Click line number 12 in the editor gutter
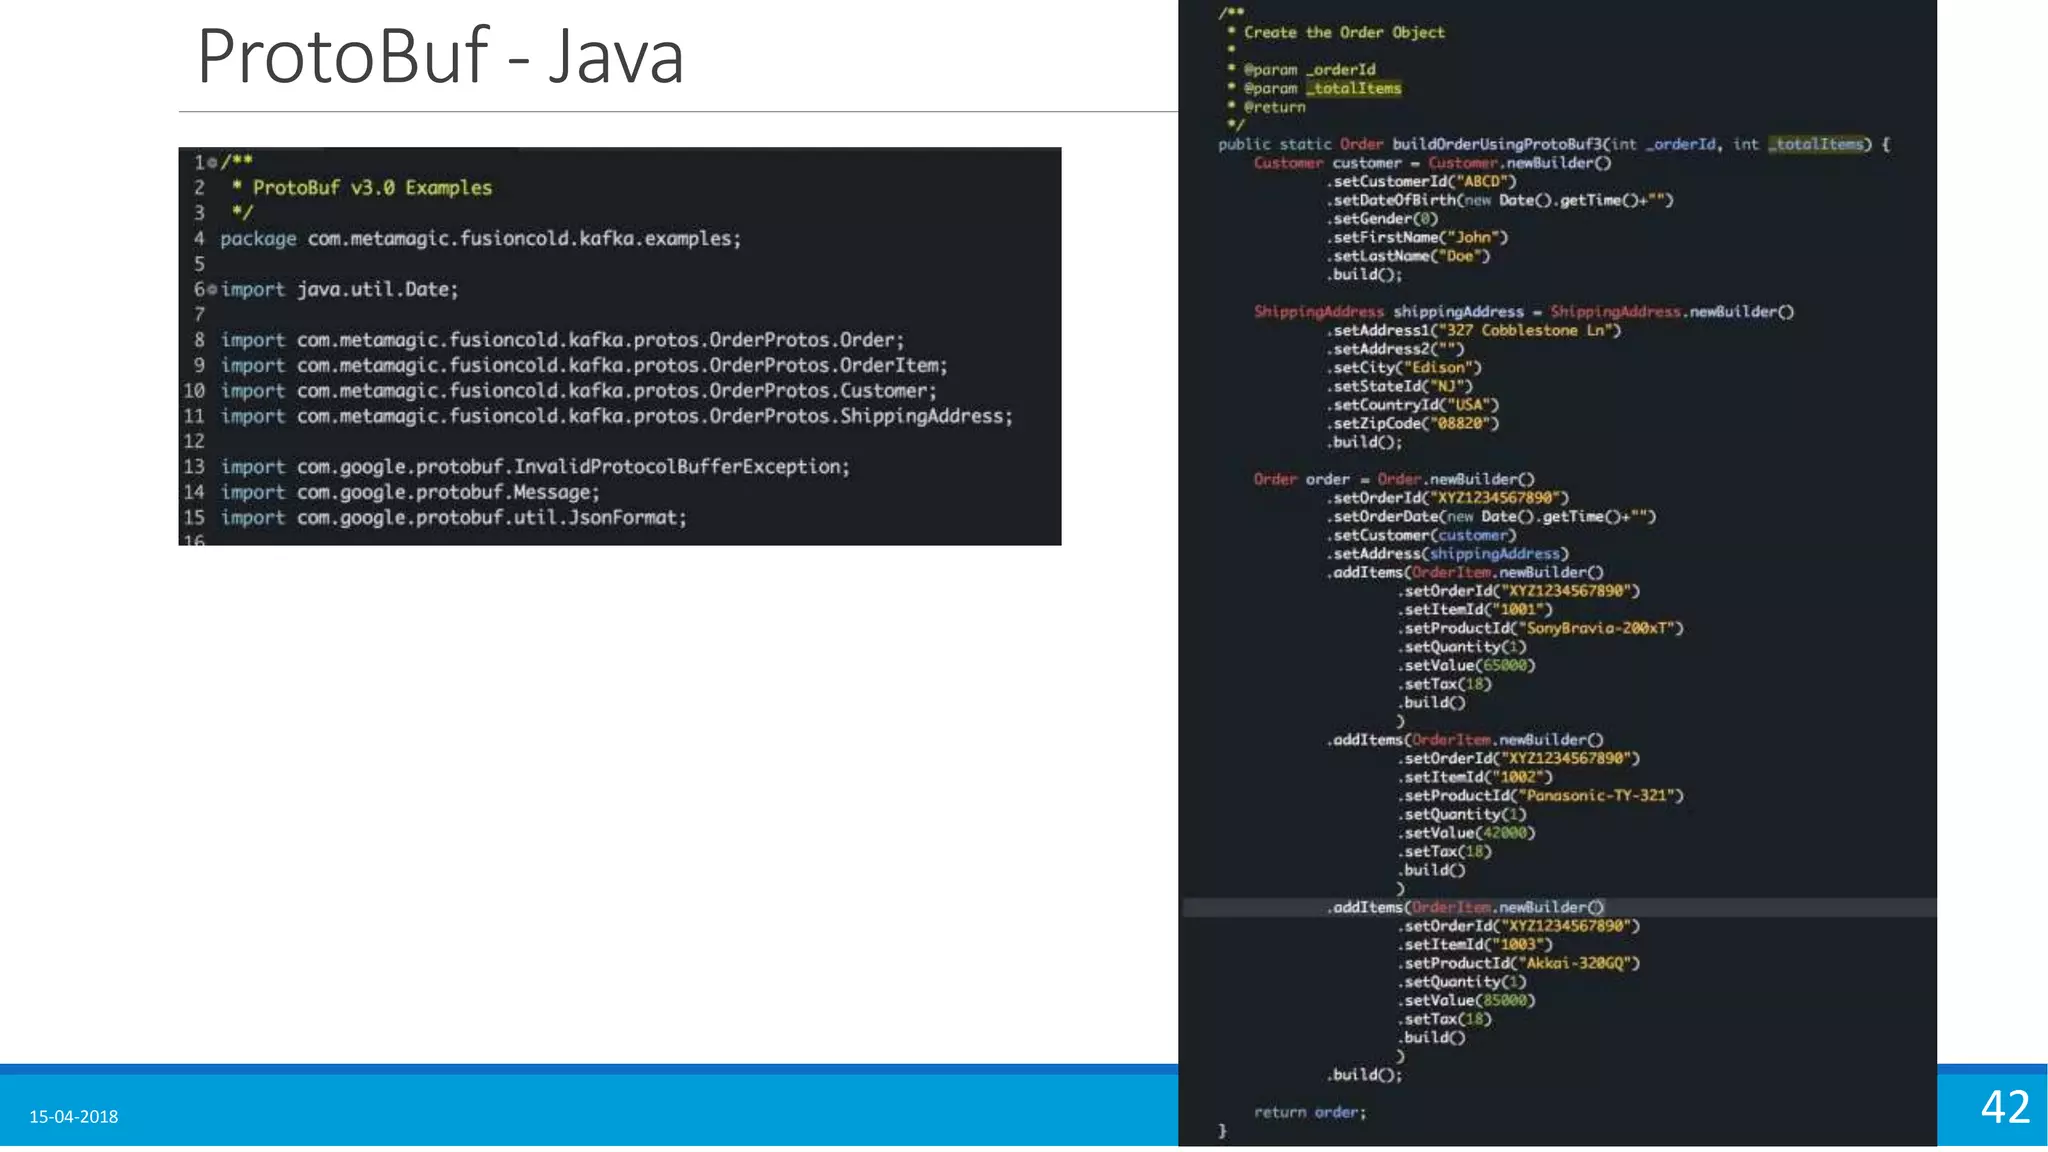This screenshot has width=2048, height=1152. pyautogui.click(x=194, y=441)
